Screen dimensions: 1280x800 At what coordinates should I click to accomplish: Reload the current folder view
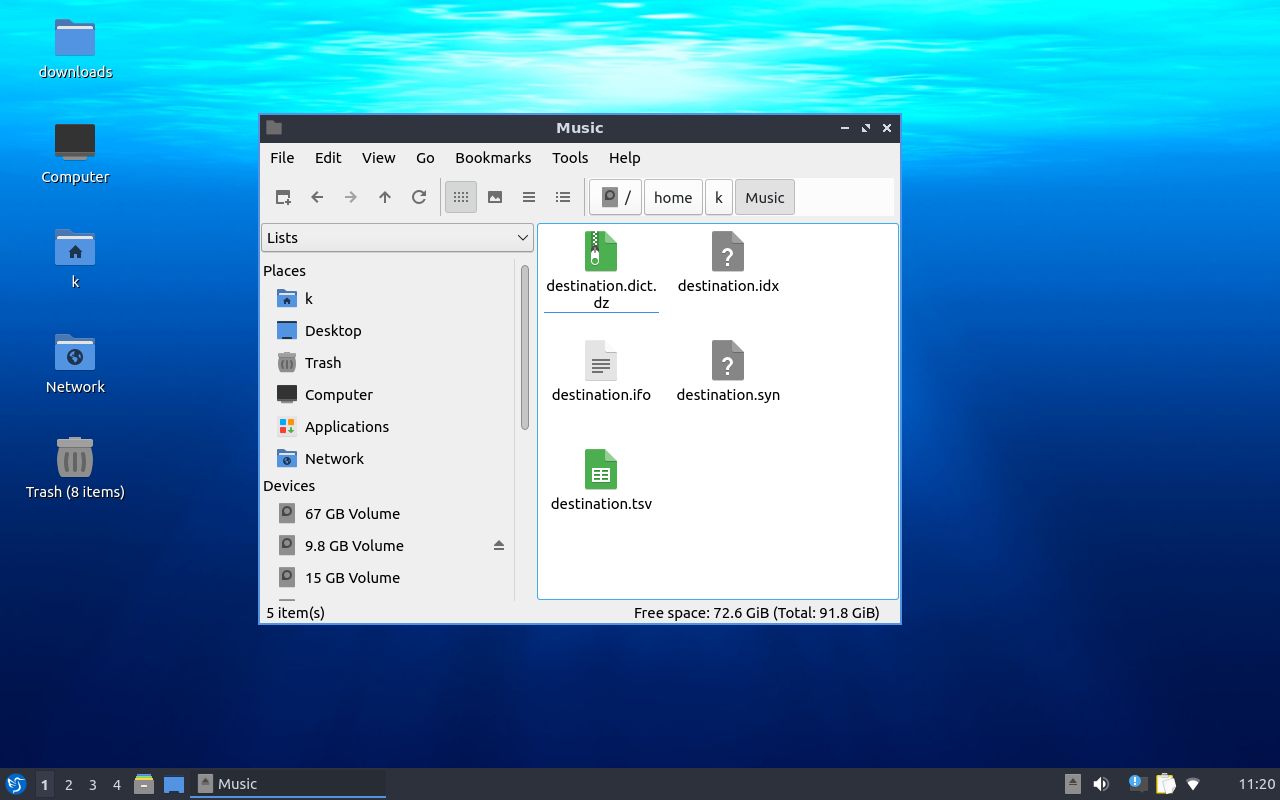pos(419,197)
